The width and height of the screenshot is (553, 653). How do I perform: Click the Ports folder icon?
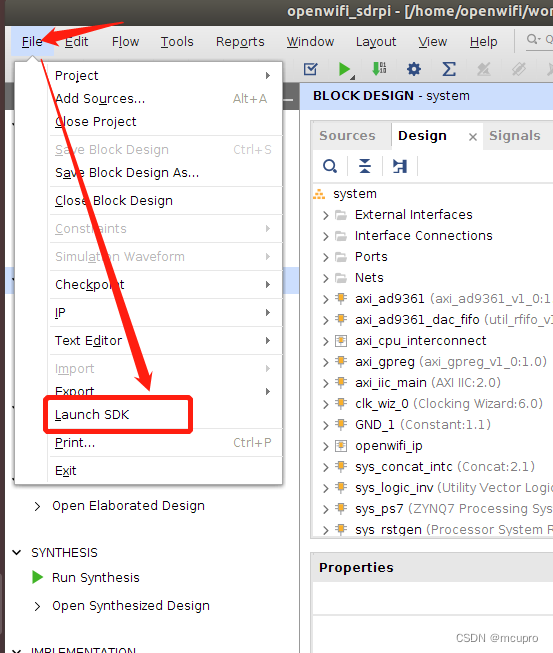(341, 257)
